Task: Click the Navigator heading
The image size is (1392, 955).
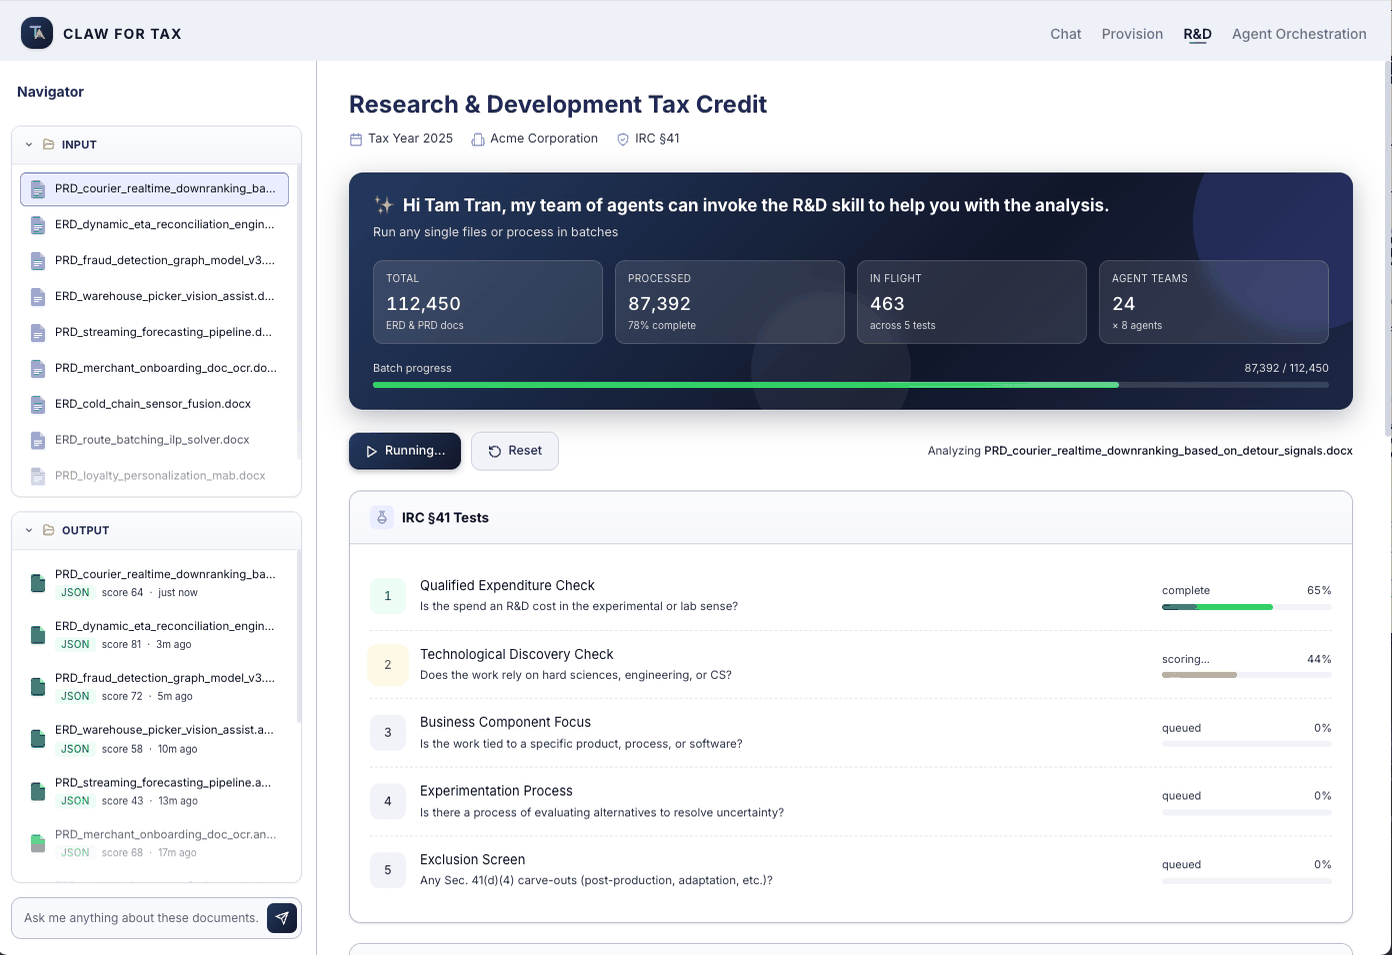Action: pyautogui.click(x=50, y=92)
